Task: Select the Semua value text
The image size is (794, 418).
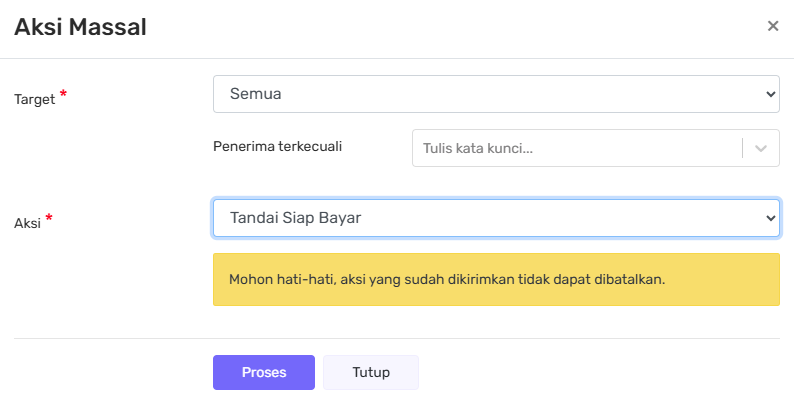Action: (x=255, y=94)
